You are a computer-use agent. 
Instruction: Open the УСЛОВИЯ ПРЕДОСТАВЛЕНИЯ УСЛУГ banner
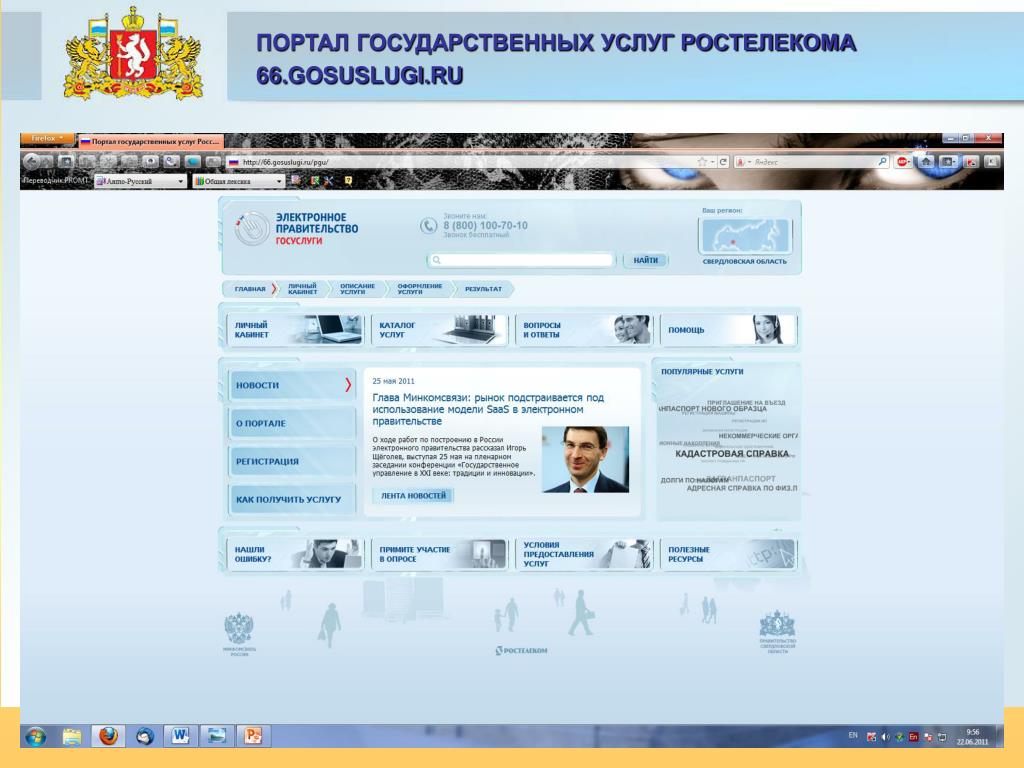point(584,554)
